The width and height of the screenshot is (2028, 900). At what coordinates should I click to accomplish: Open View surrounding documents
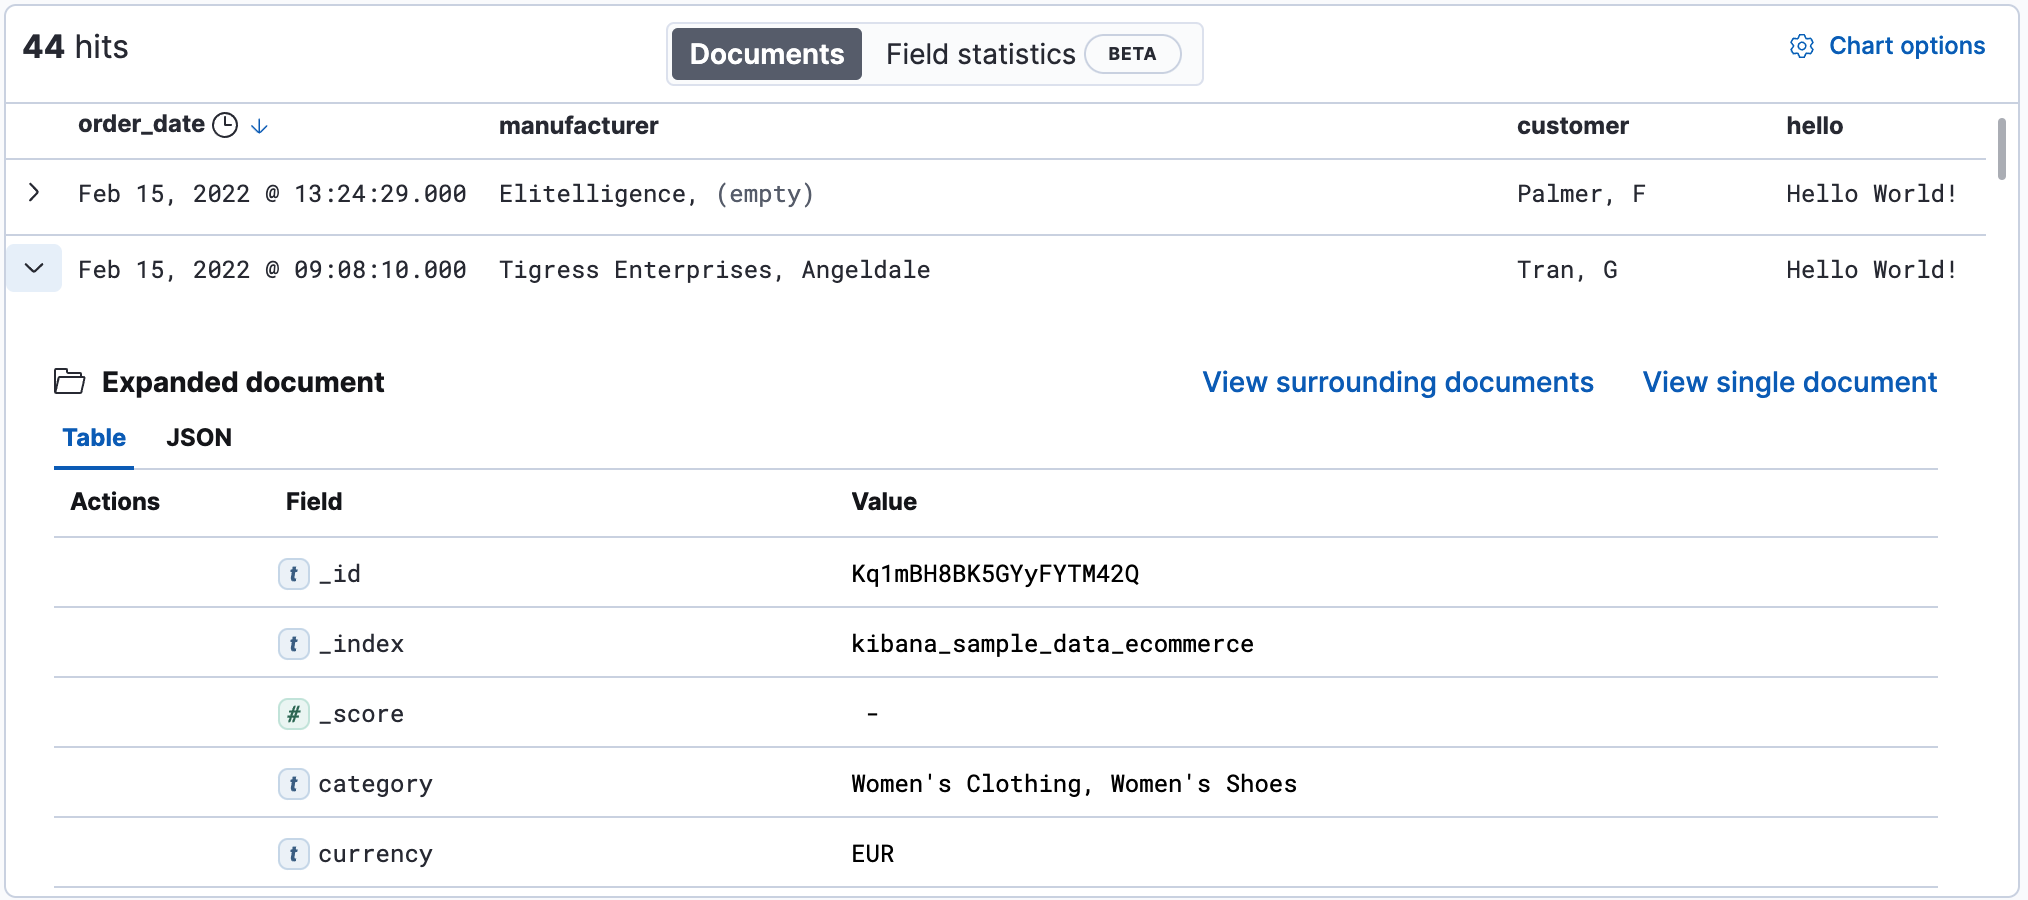coord(1398,382)
